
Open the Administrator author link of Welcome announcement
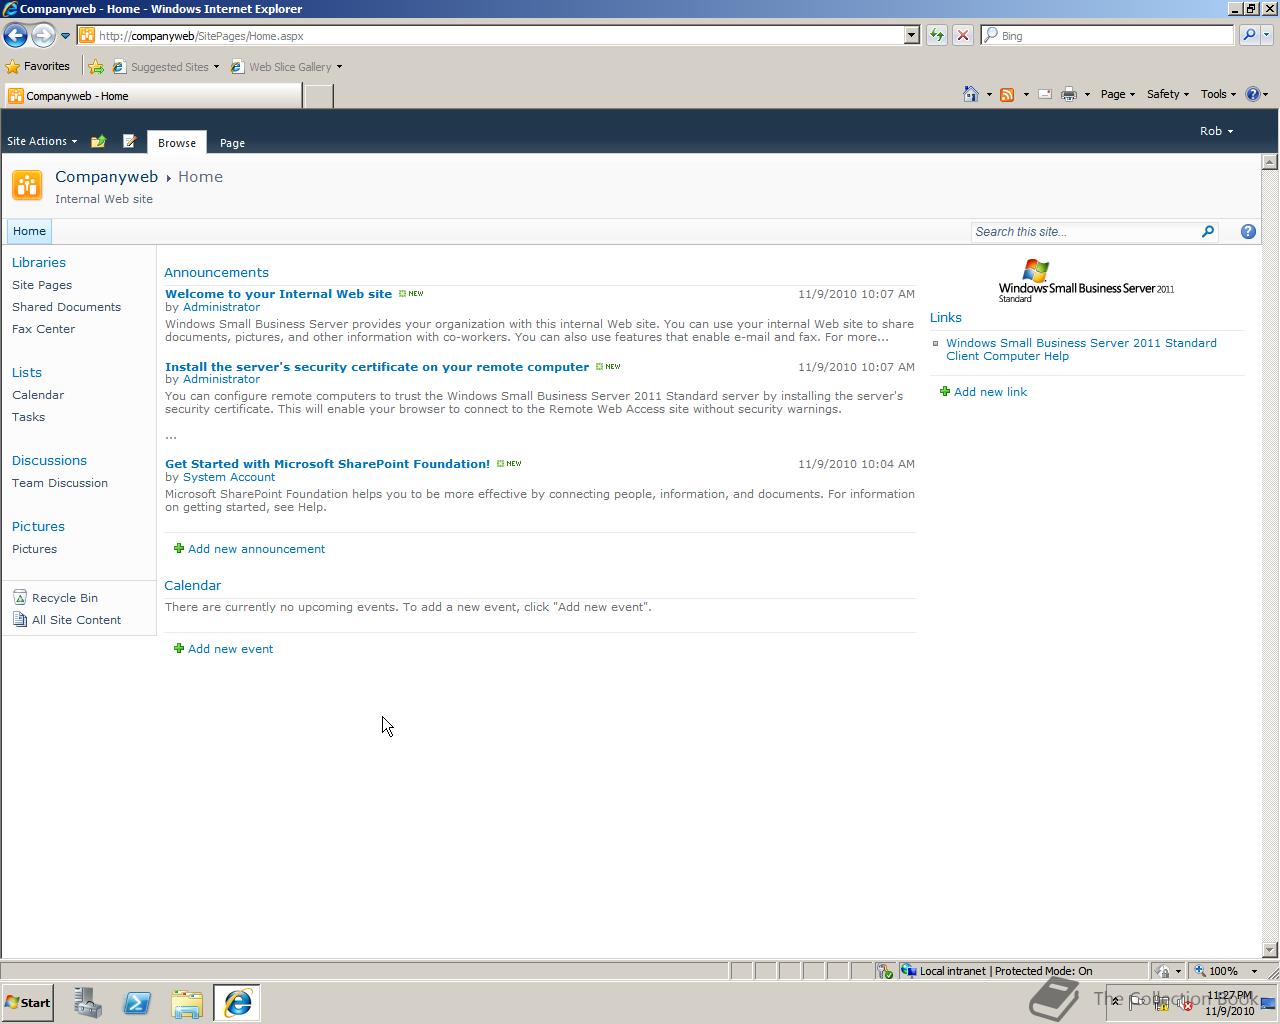click(221, 307)
